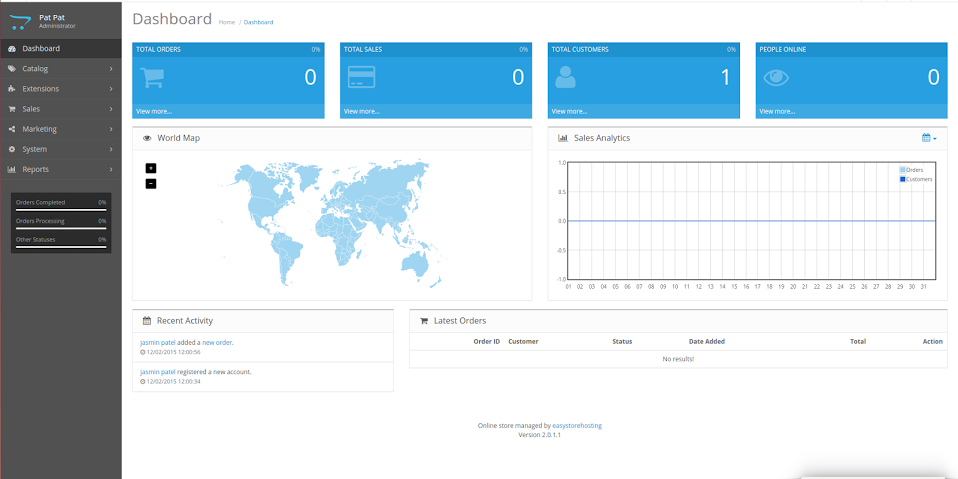Click the credit card icon in Total Sales tile
Screen dimensions: 958x479
(x=361, y=77)
